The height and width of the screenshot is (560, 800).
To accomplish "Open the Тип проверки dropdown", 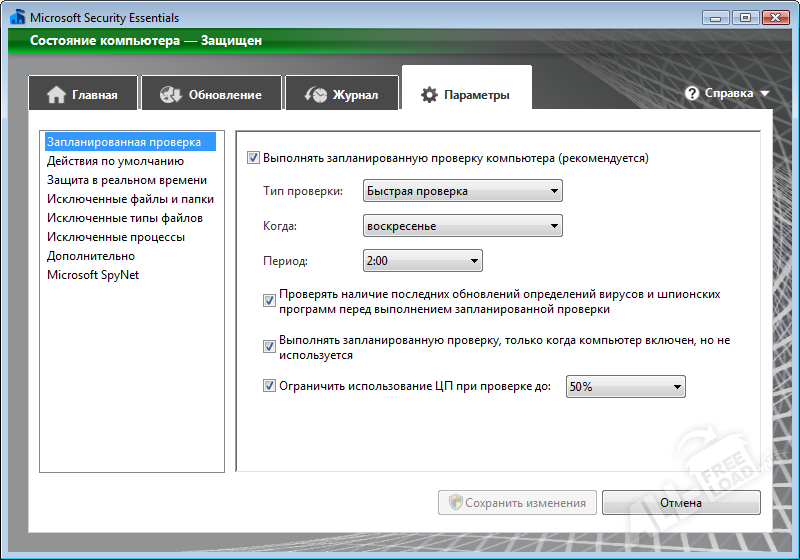I will pos(462,191).
